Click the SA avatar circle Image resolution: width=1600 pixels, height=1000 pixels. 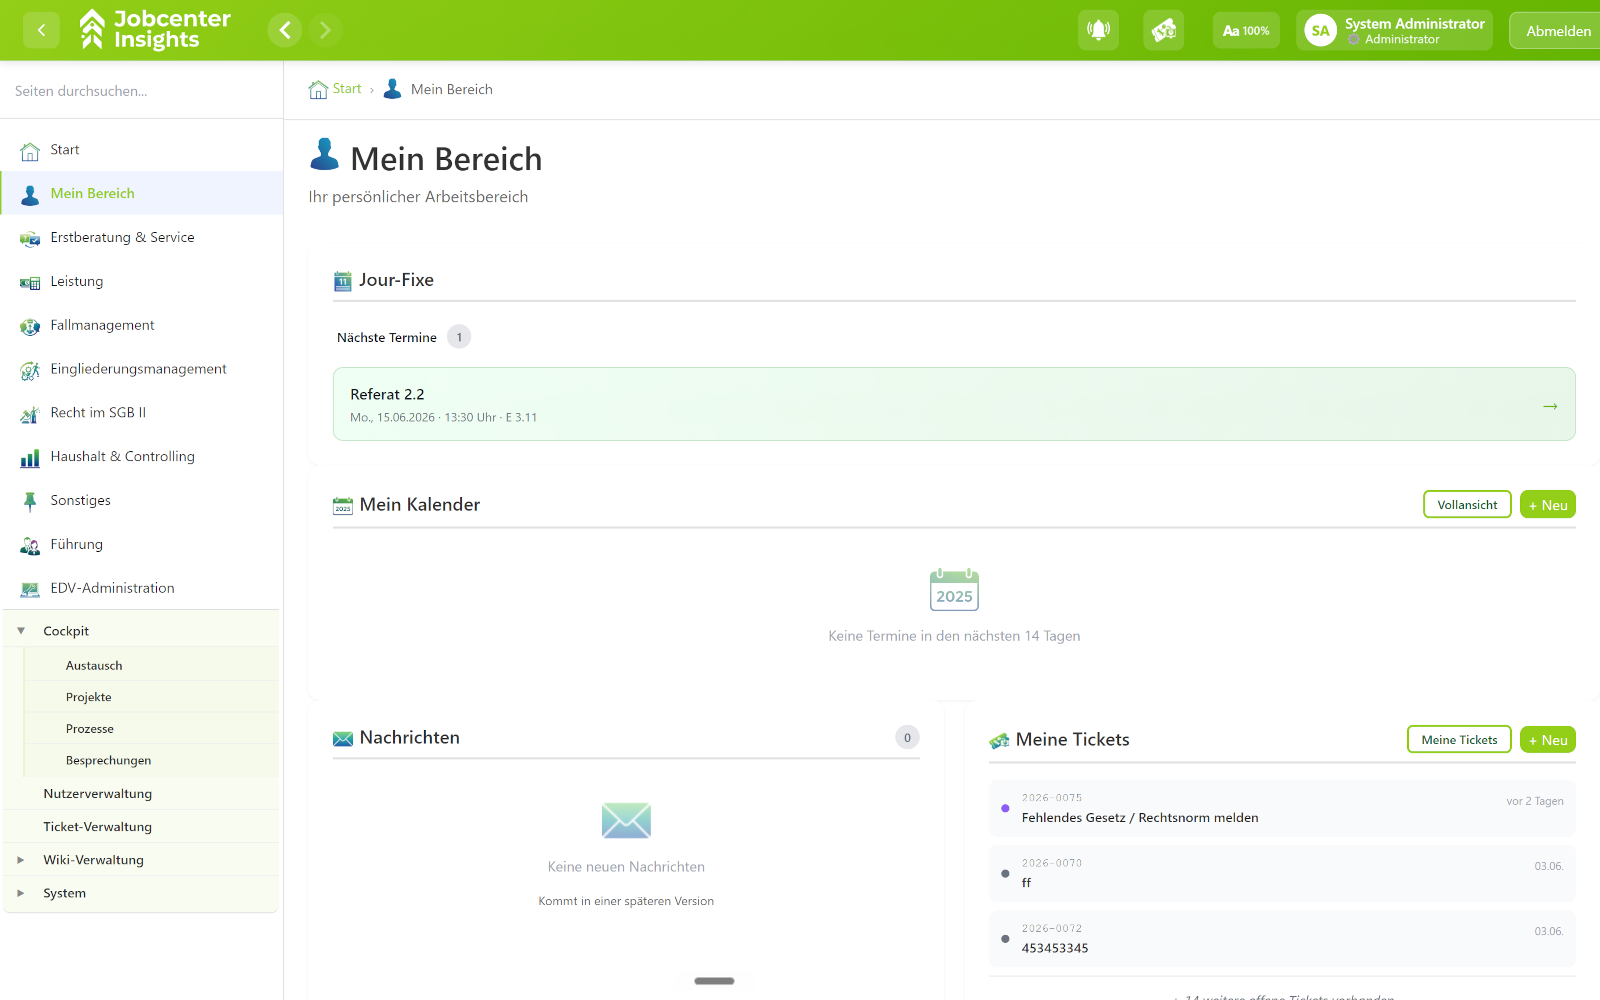pos(1320,30)
